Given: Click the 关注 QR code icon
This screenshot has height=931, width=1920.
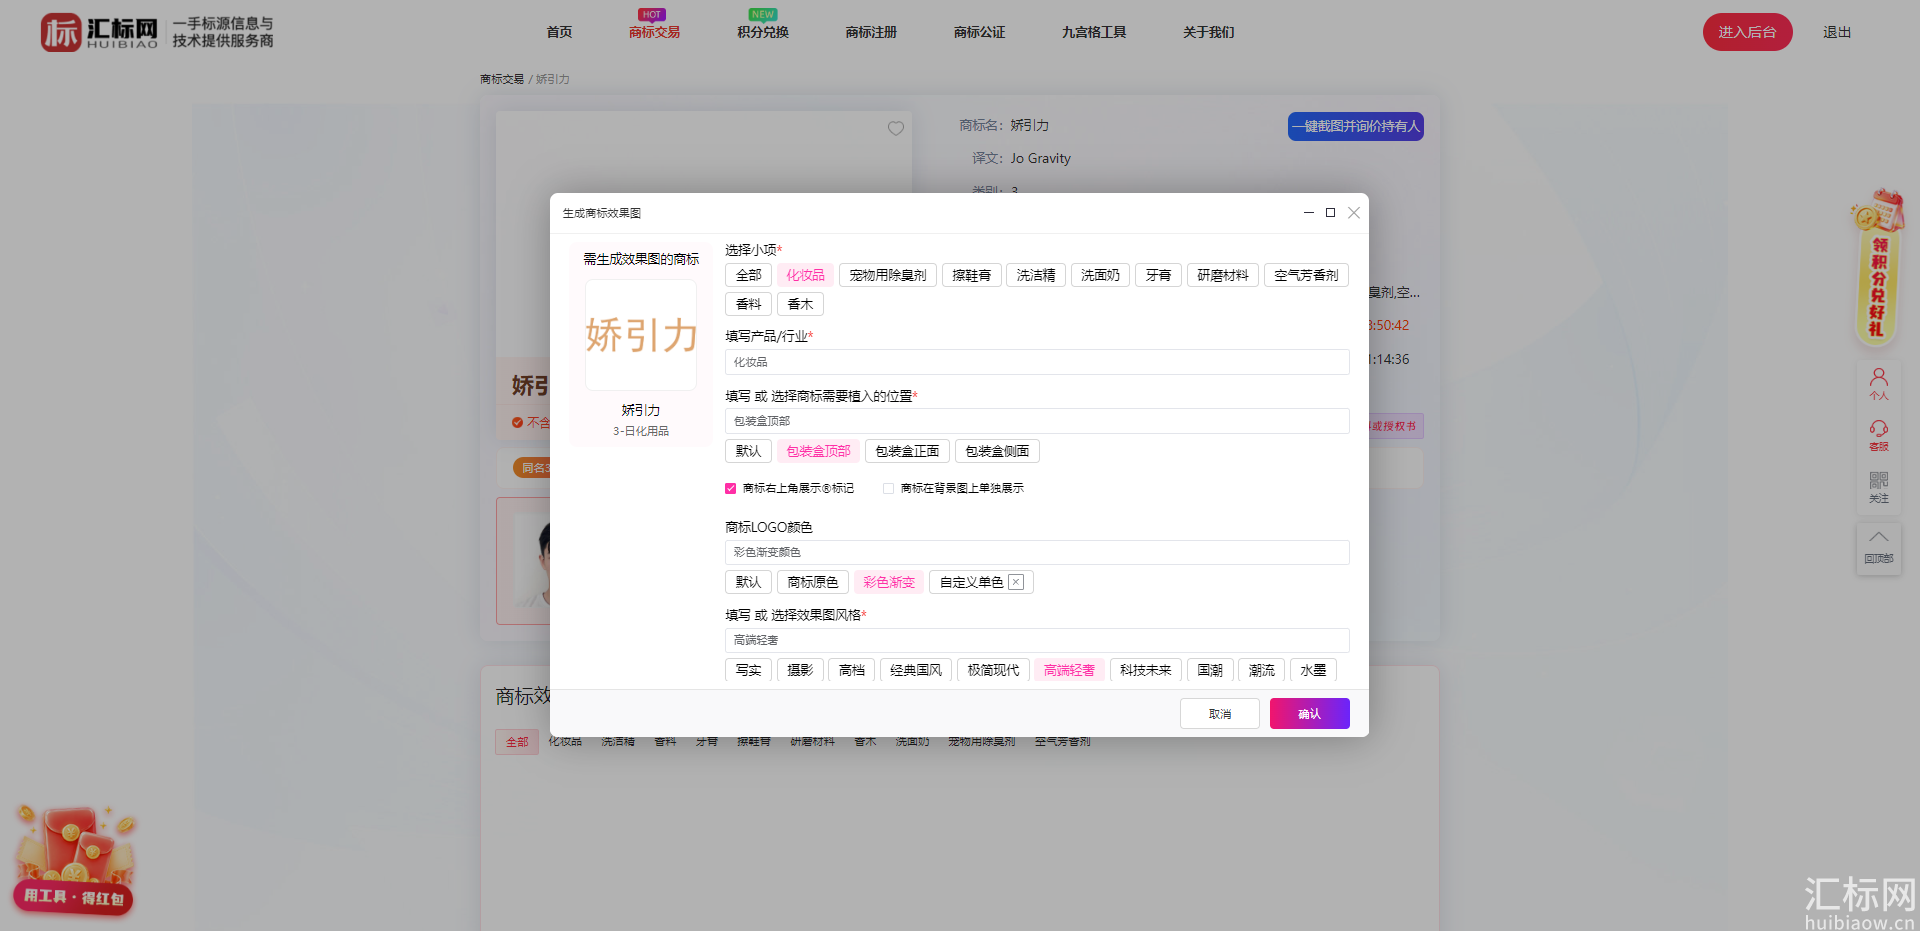Looking at the screenshot, I should (1879, 488).
